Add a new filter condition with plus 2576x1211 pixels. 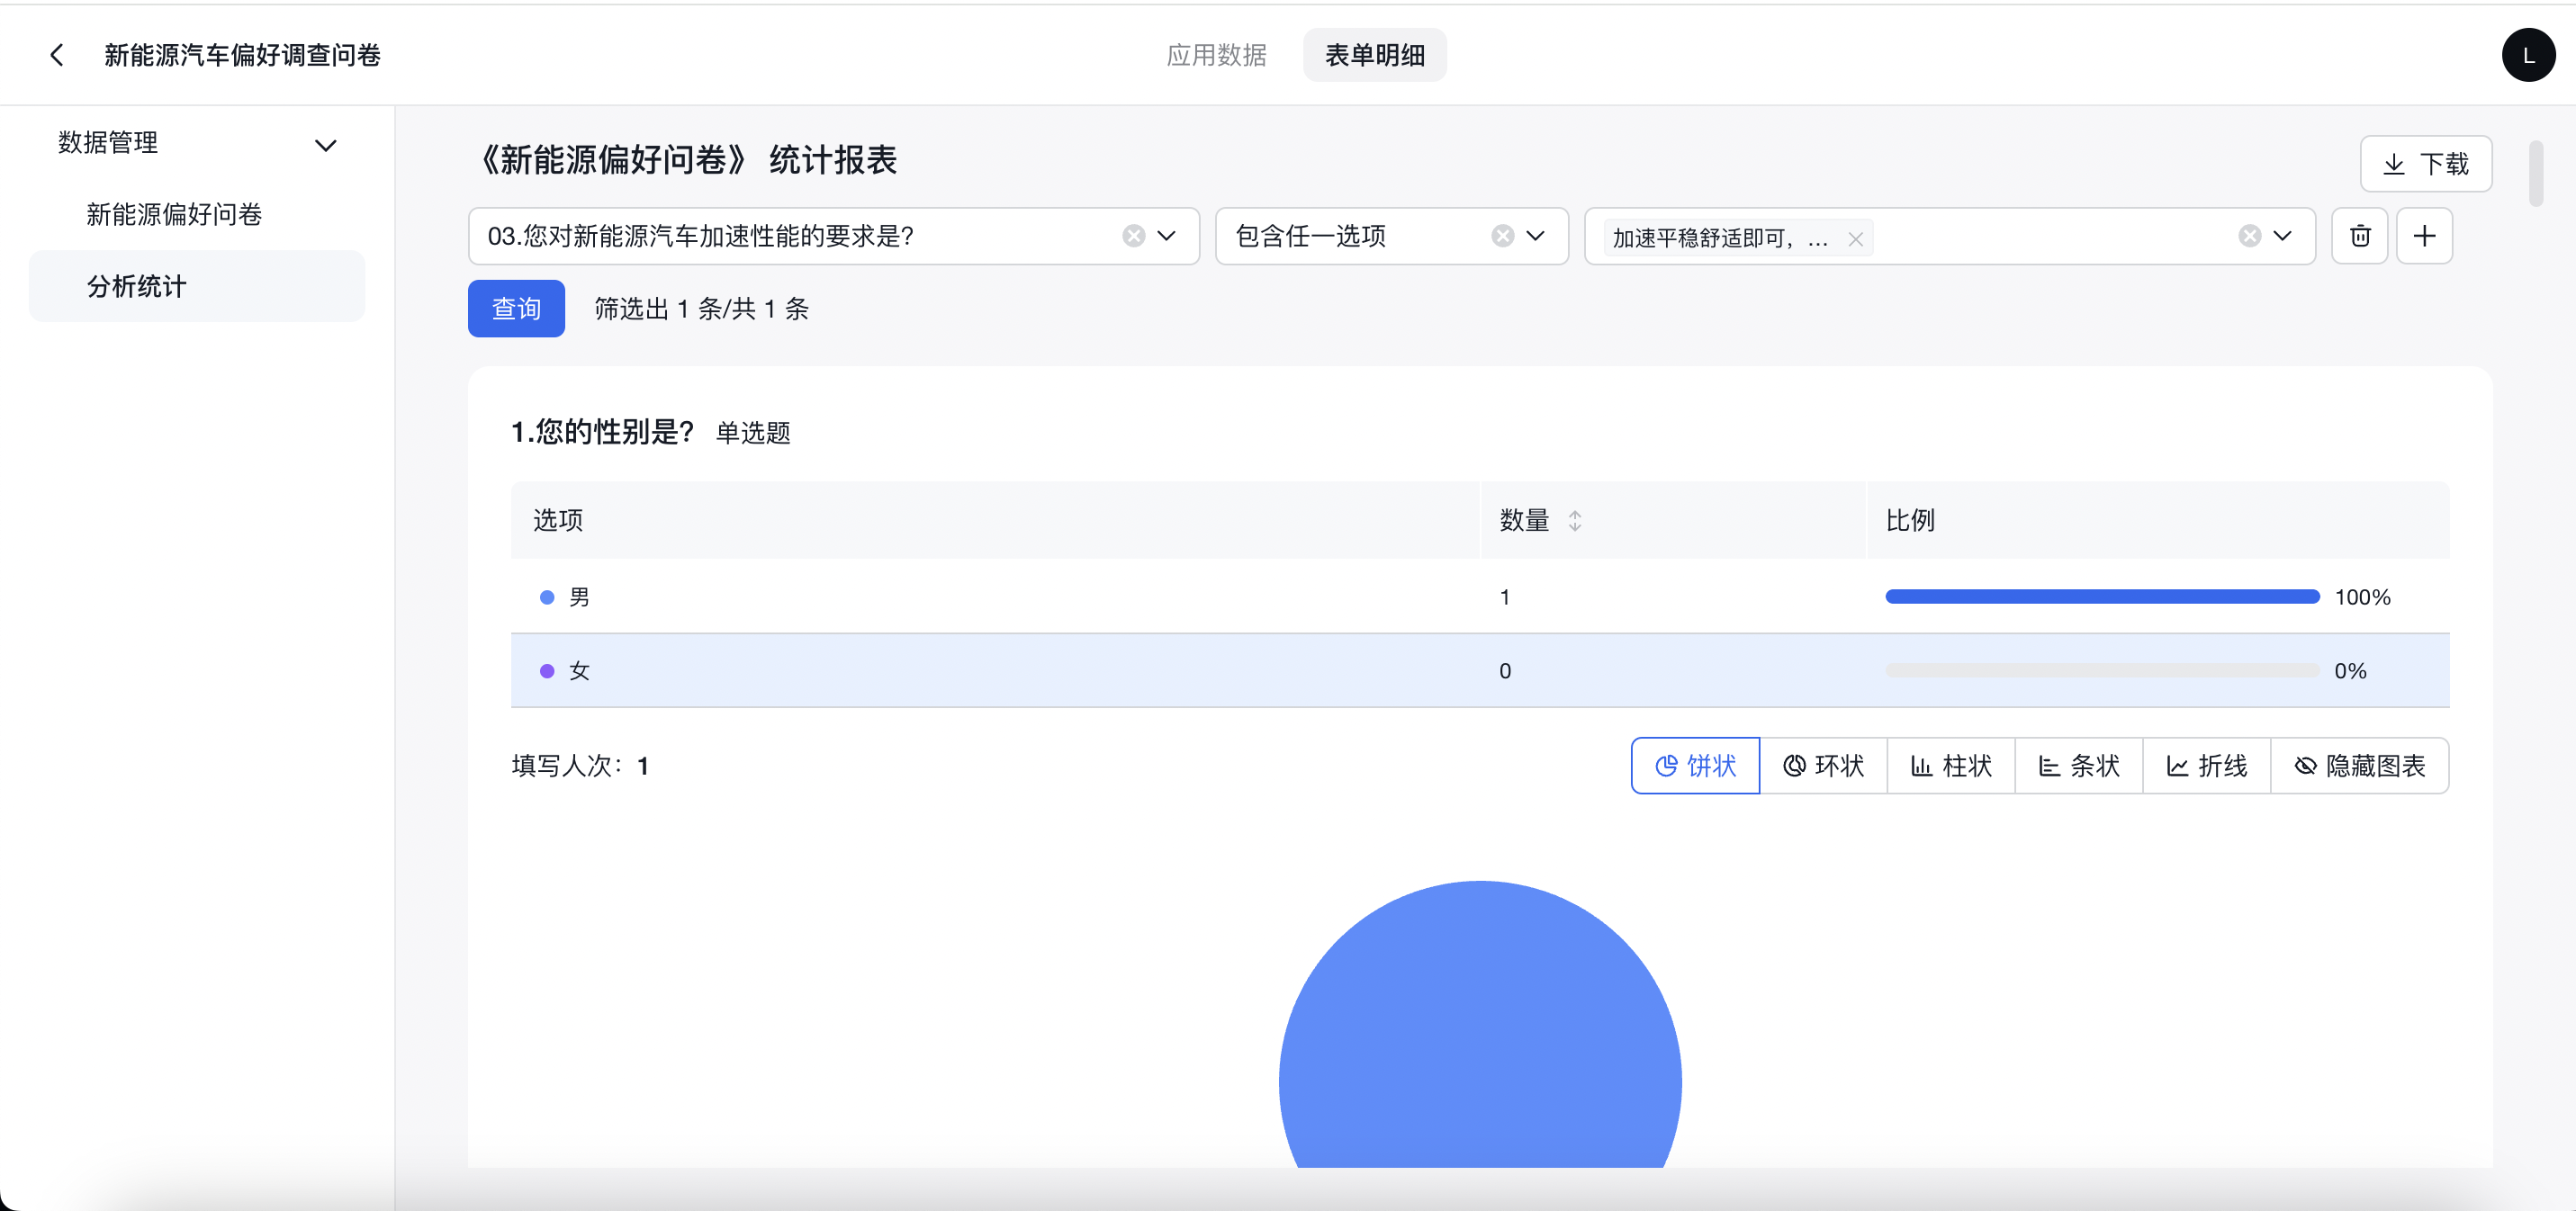pyautogui.click(x=2424, y=236)
